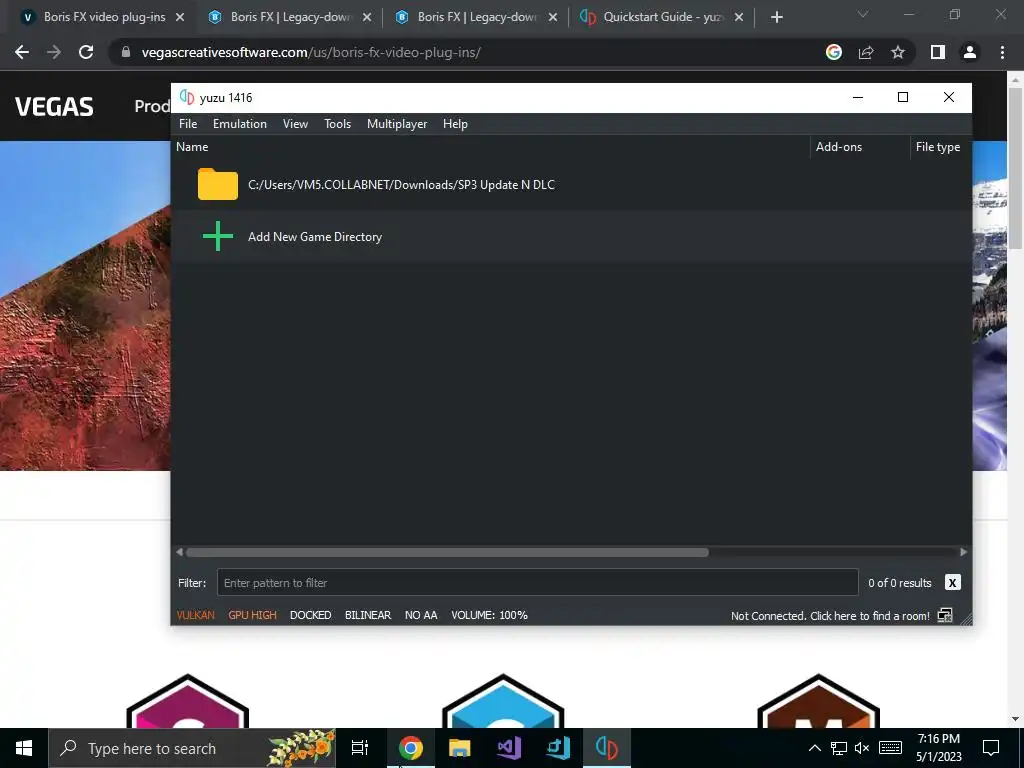Viewport: 1024px width, 768px height.
Task: Open Chrome from the taskbar
Action: pyautogui.click(x=411, y=748)
